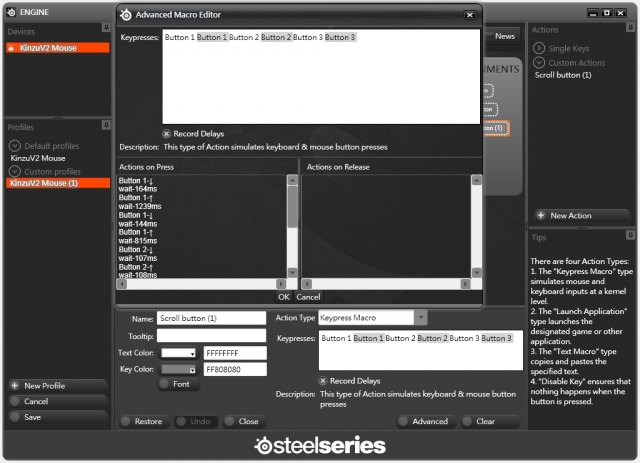
Task: Open the Action Type dropdown
Action: click(421, 317)
